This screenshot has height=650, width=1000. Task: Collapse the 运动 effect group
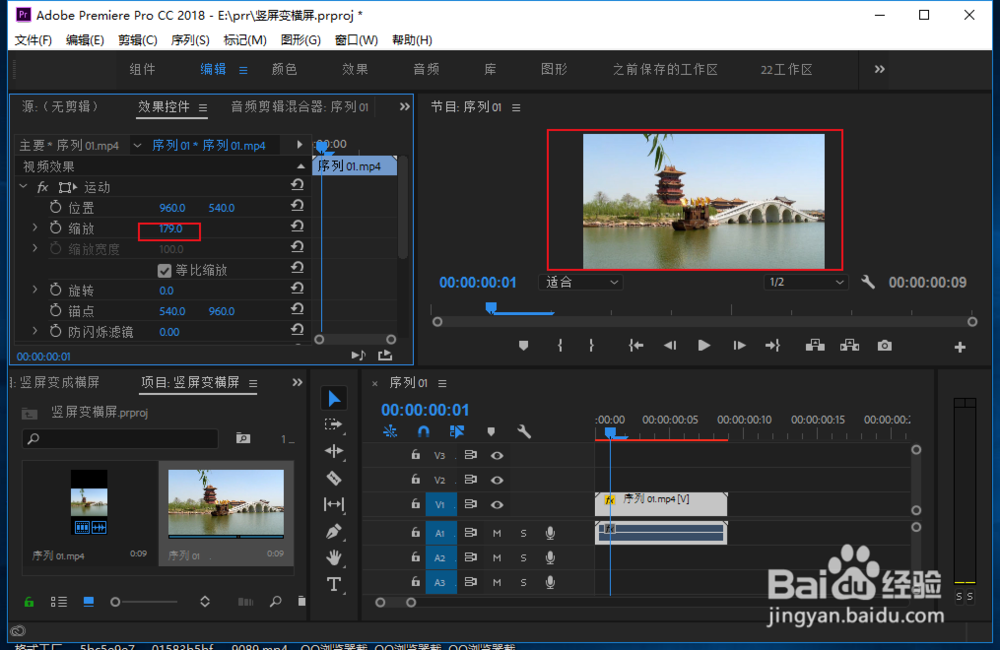pos(24,187)
